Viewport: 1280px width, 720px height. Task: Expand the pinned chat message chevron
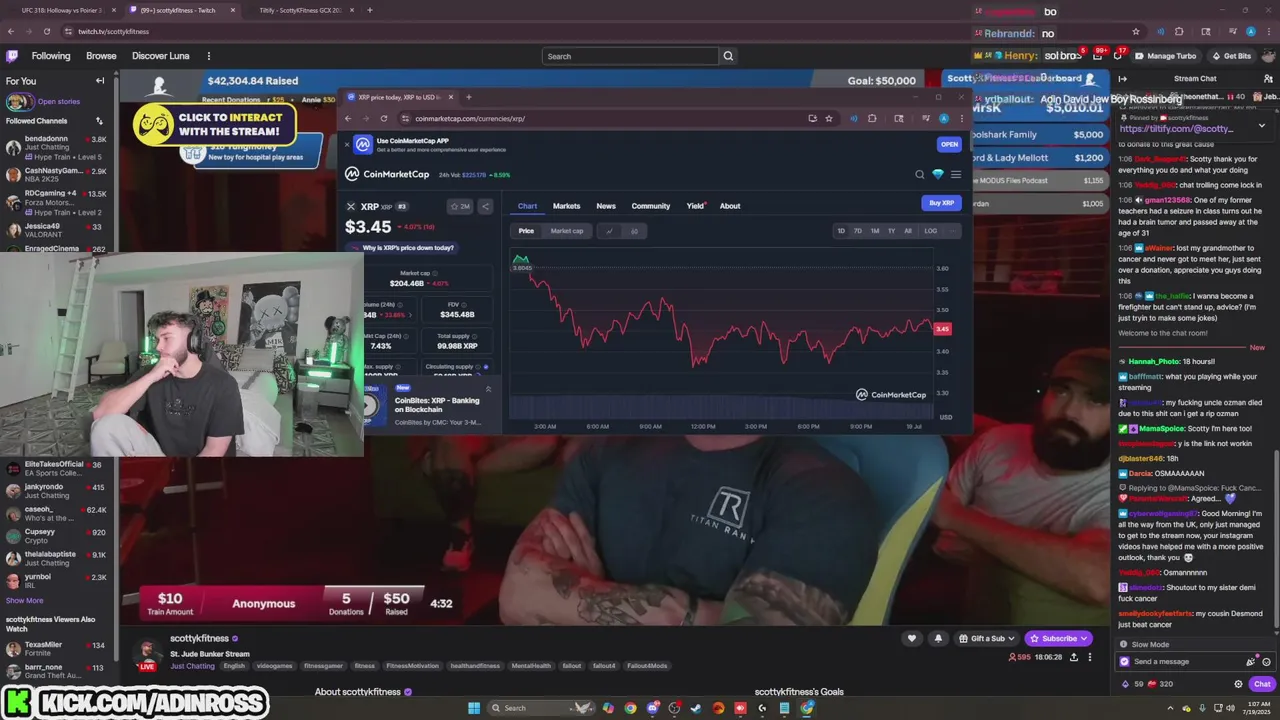coord(1261,125)
